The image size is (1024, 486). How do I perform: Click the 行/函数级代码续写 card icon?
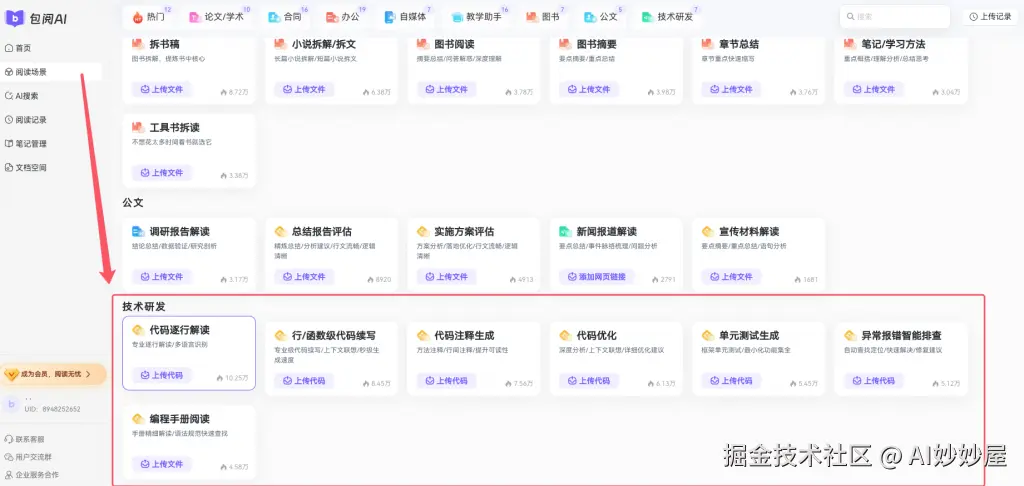pos(280,336)
